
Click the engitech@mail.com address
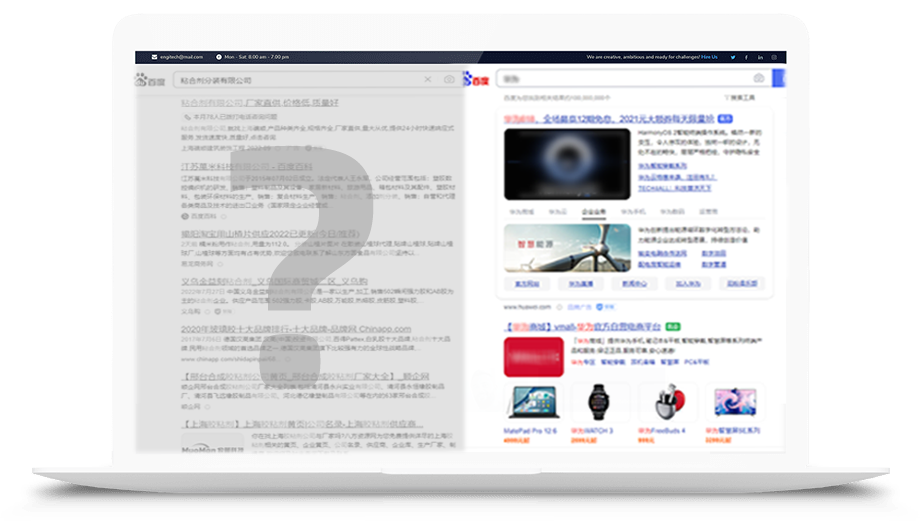(x=181, y=57)
